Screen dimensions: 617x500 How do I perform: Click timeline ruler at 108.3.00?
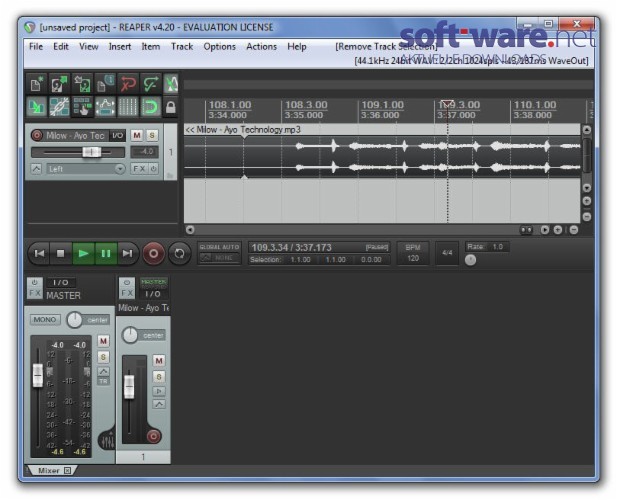[306, 105]
